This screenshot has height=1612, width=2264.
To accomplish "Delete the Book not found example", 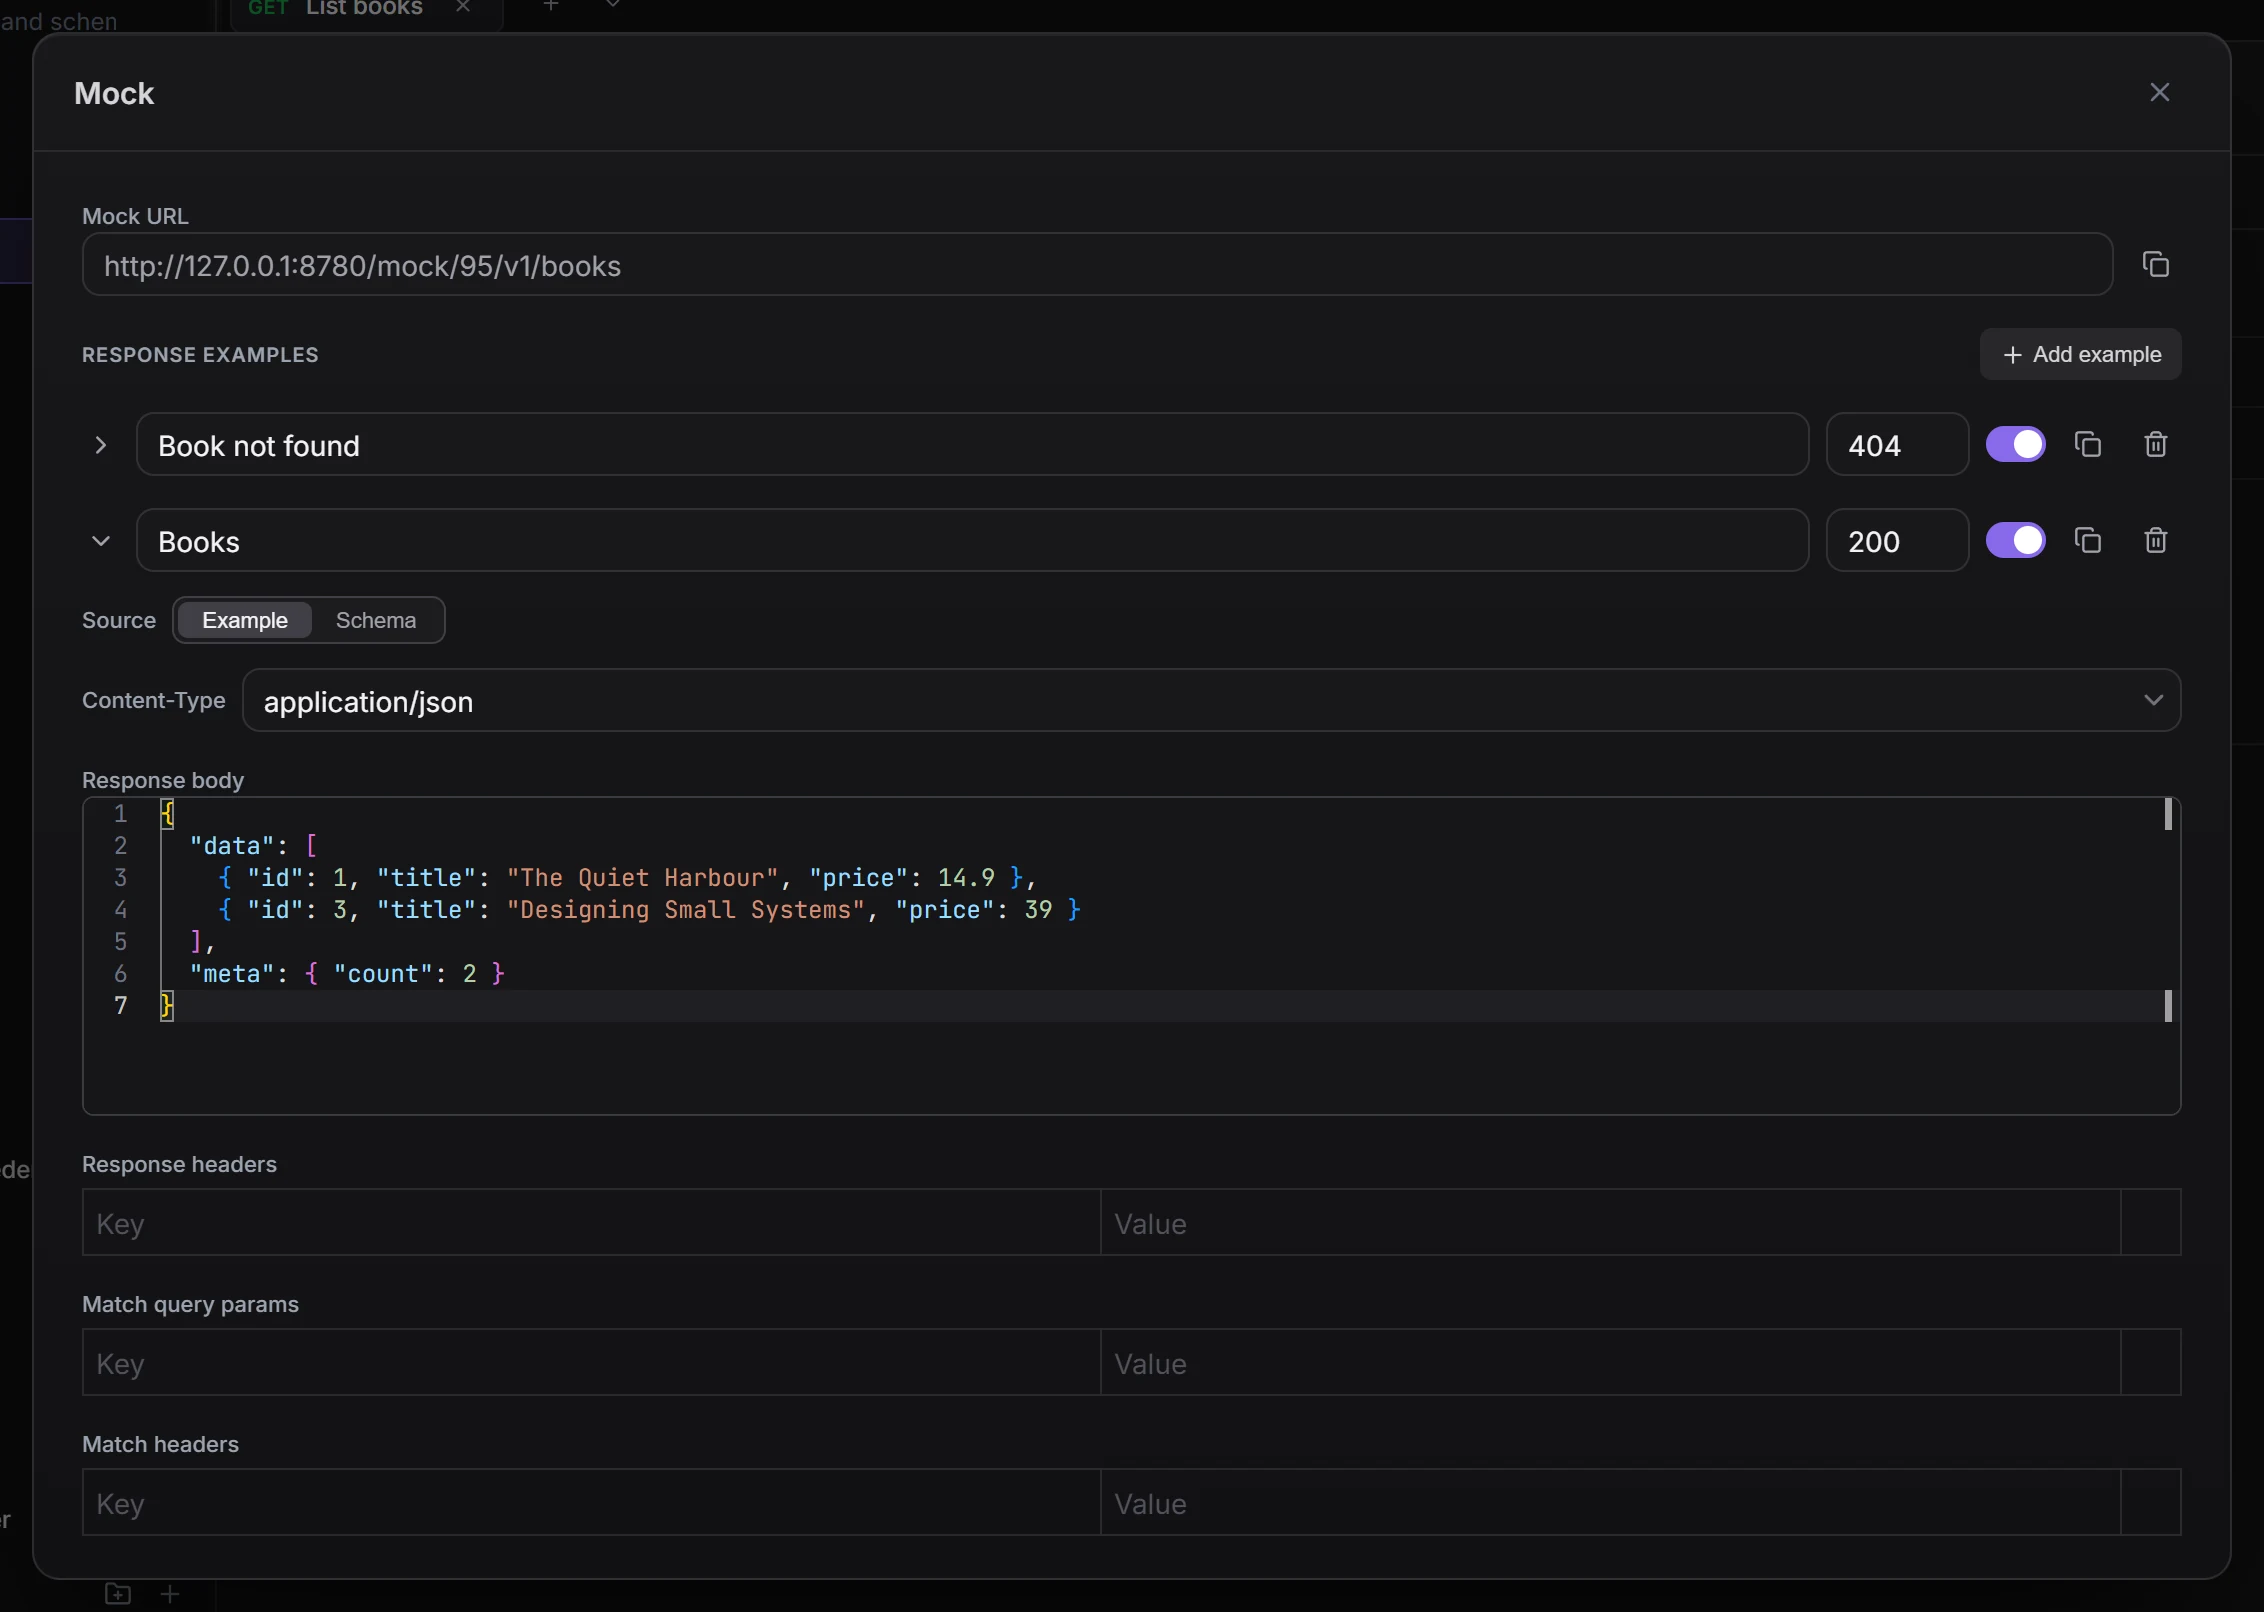I will (2156, 445).
